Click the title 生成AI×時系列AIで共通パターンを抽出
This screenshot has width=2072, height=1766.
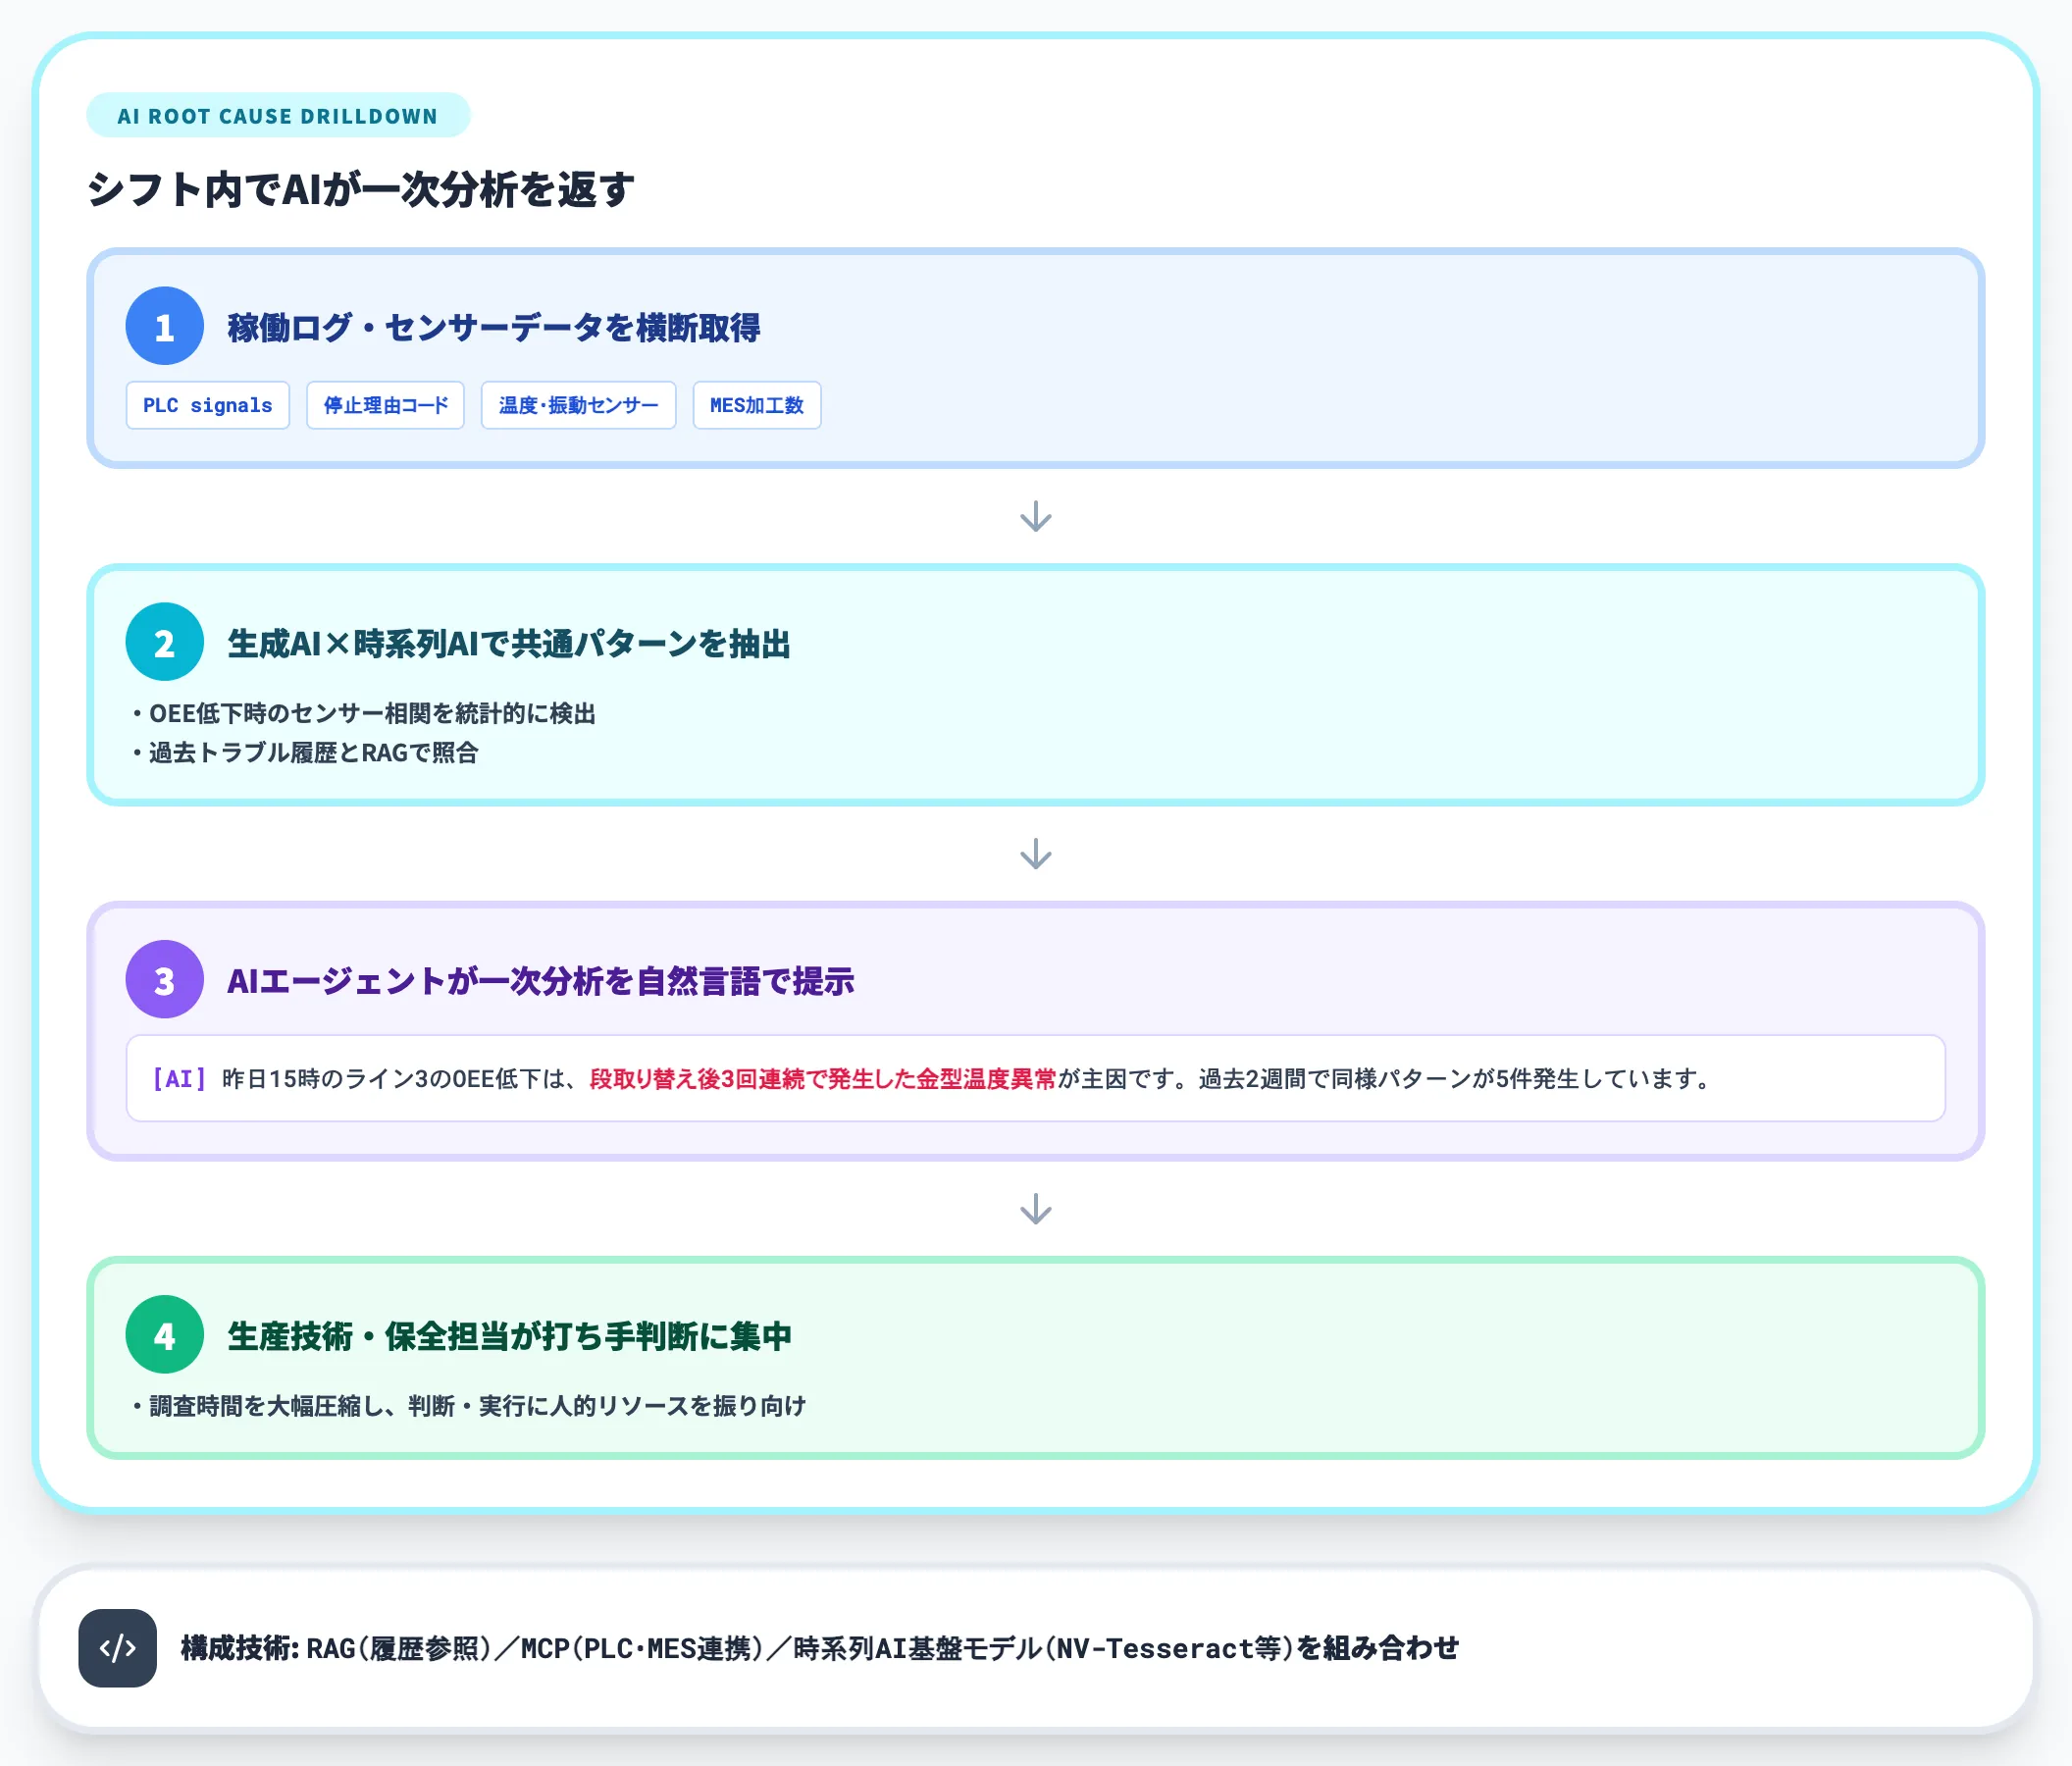[x=509, y=643]
